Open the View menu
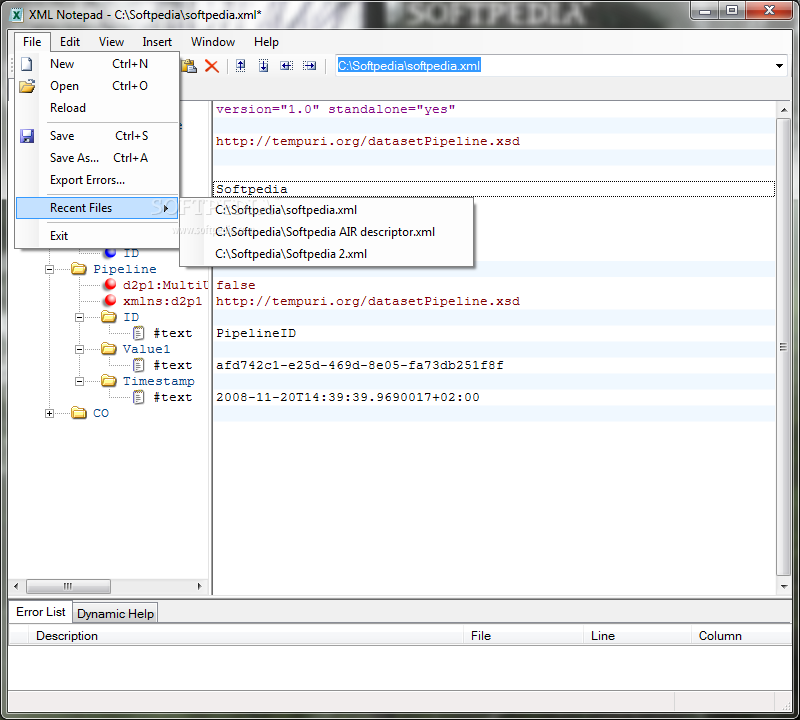The image size is (800, 720). pos(111,42)
